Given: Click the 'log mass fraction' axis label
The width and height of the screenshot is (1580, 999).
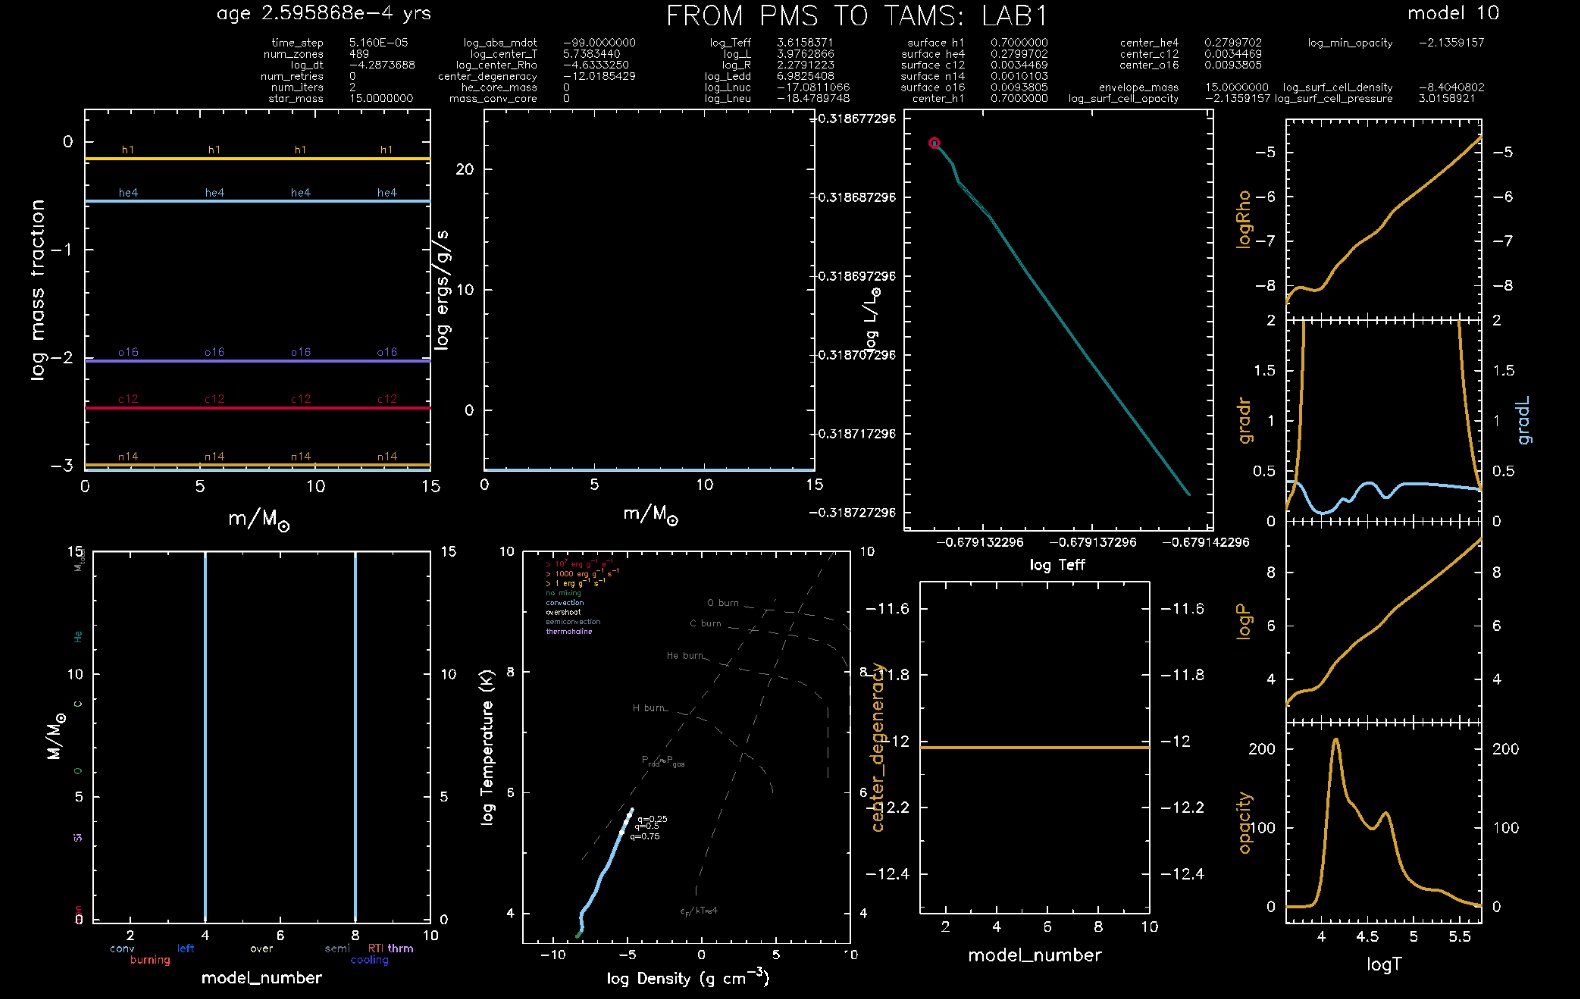Looking at the screenshot, I should pos(38,290).
